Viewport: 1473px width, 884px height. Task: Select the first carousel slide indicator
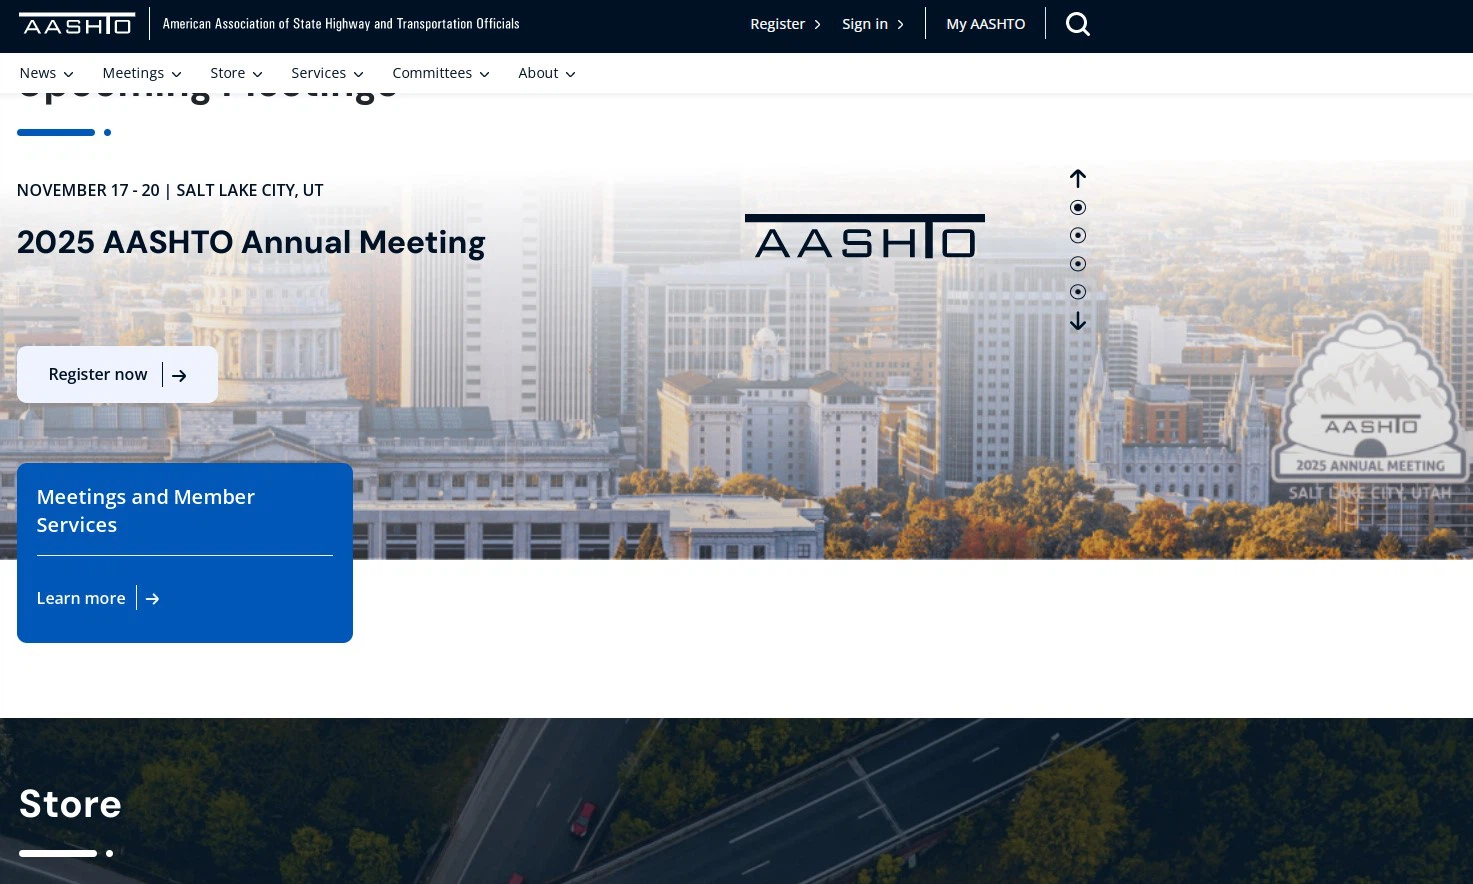(x=1077, y=208)
